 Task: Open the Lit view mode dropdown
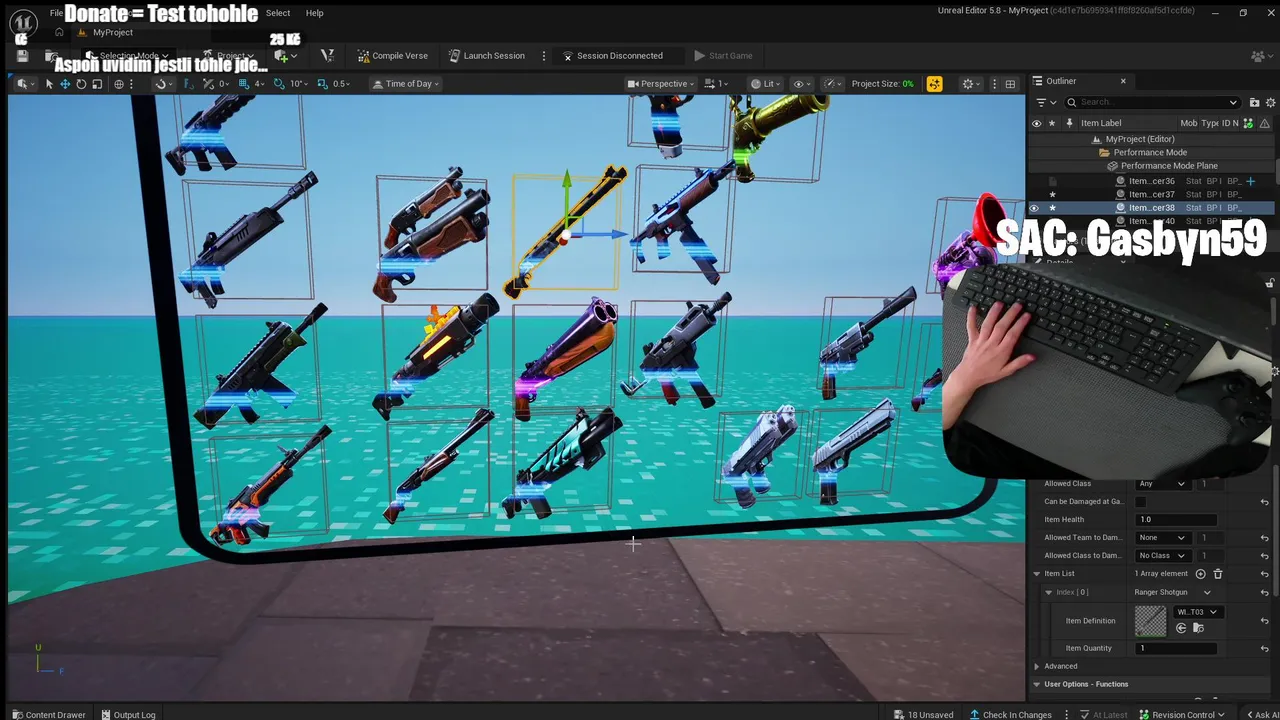766,84
